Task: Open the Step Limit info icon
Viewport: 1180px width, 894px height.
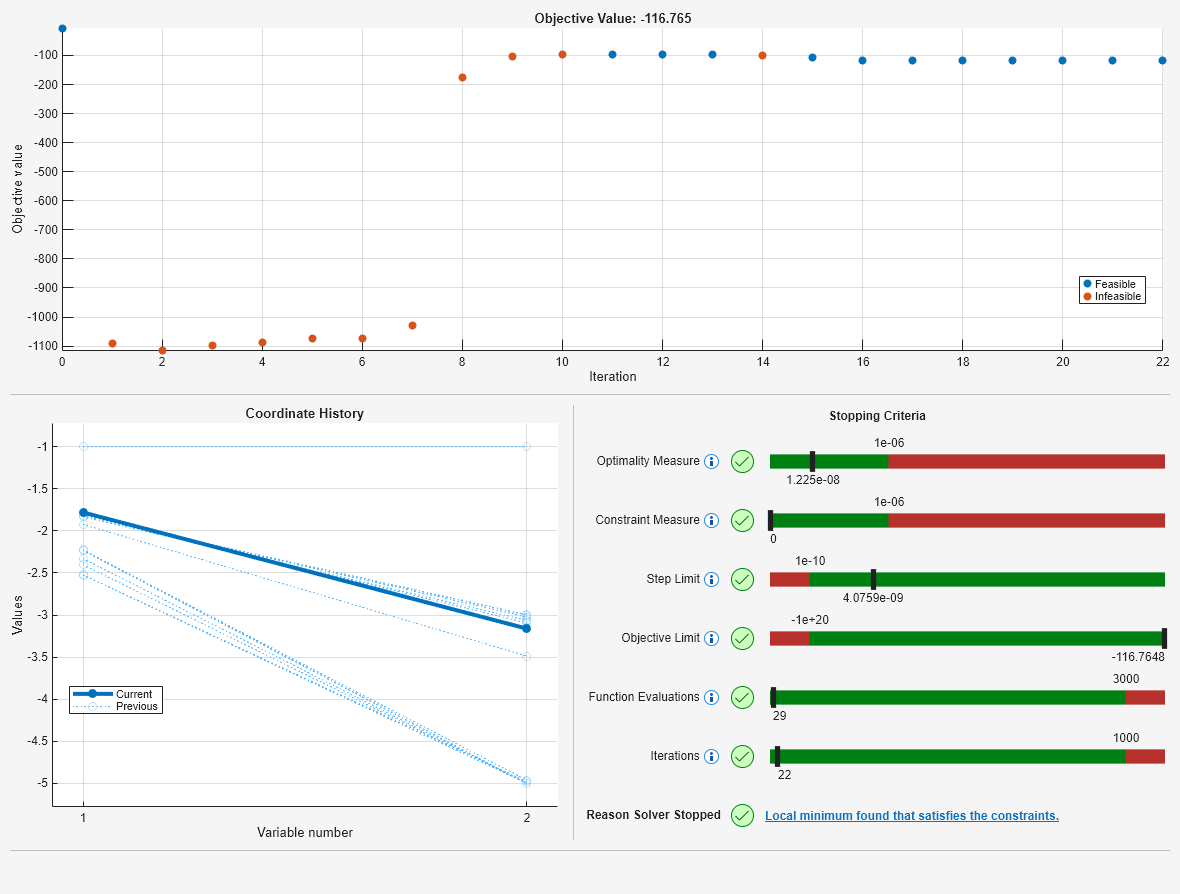Action: click(712, 580)
